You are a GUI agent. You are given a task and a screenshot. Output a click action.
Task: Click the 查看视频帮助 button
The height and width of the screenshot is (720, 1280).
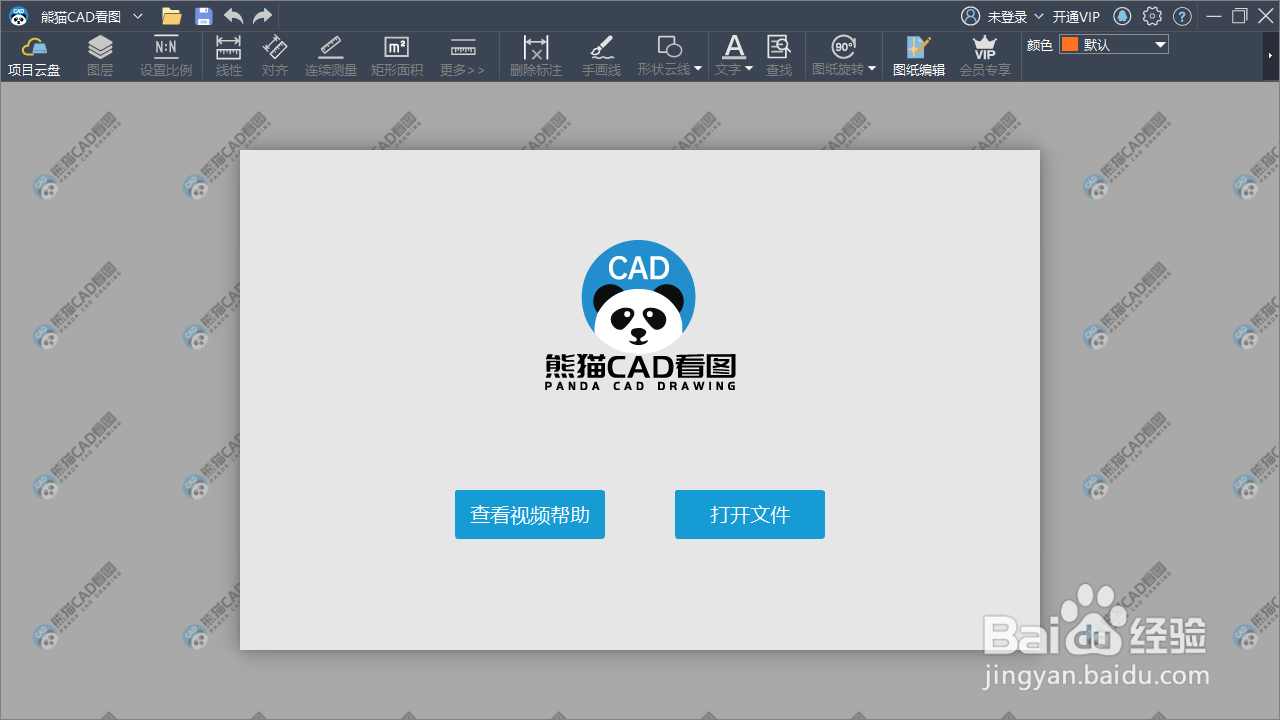[529, 514]
